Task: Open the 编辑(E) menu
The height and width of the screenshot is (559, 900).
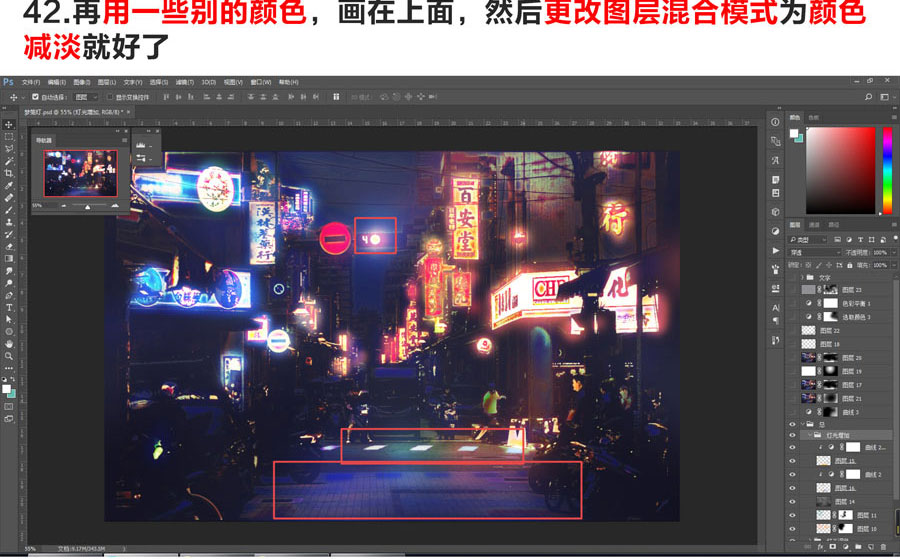Action: [57, 82]
